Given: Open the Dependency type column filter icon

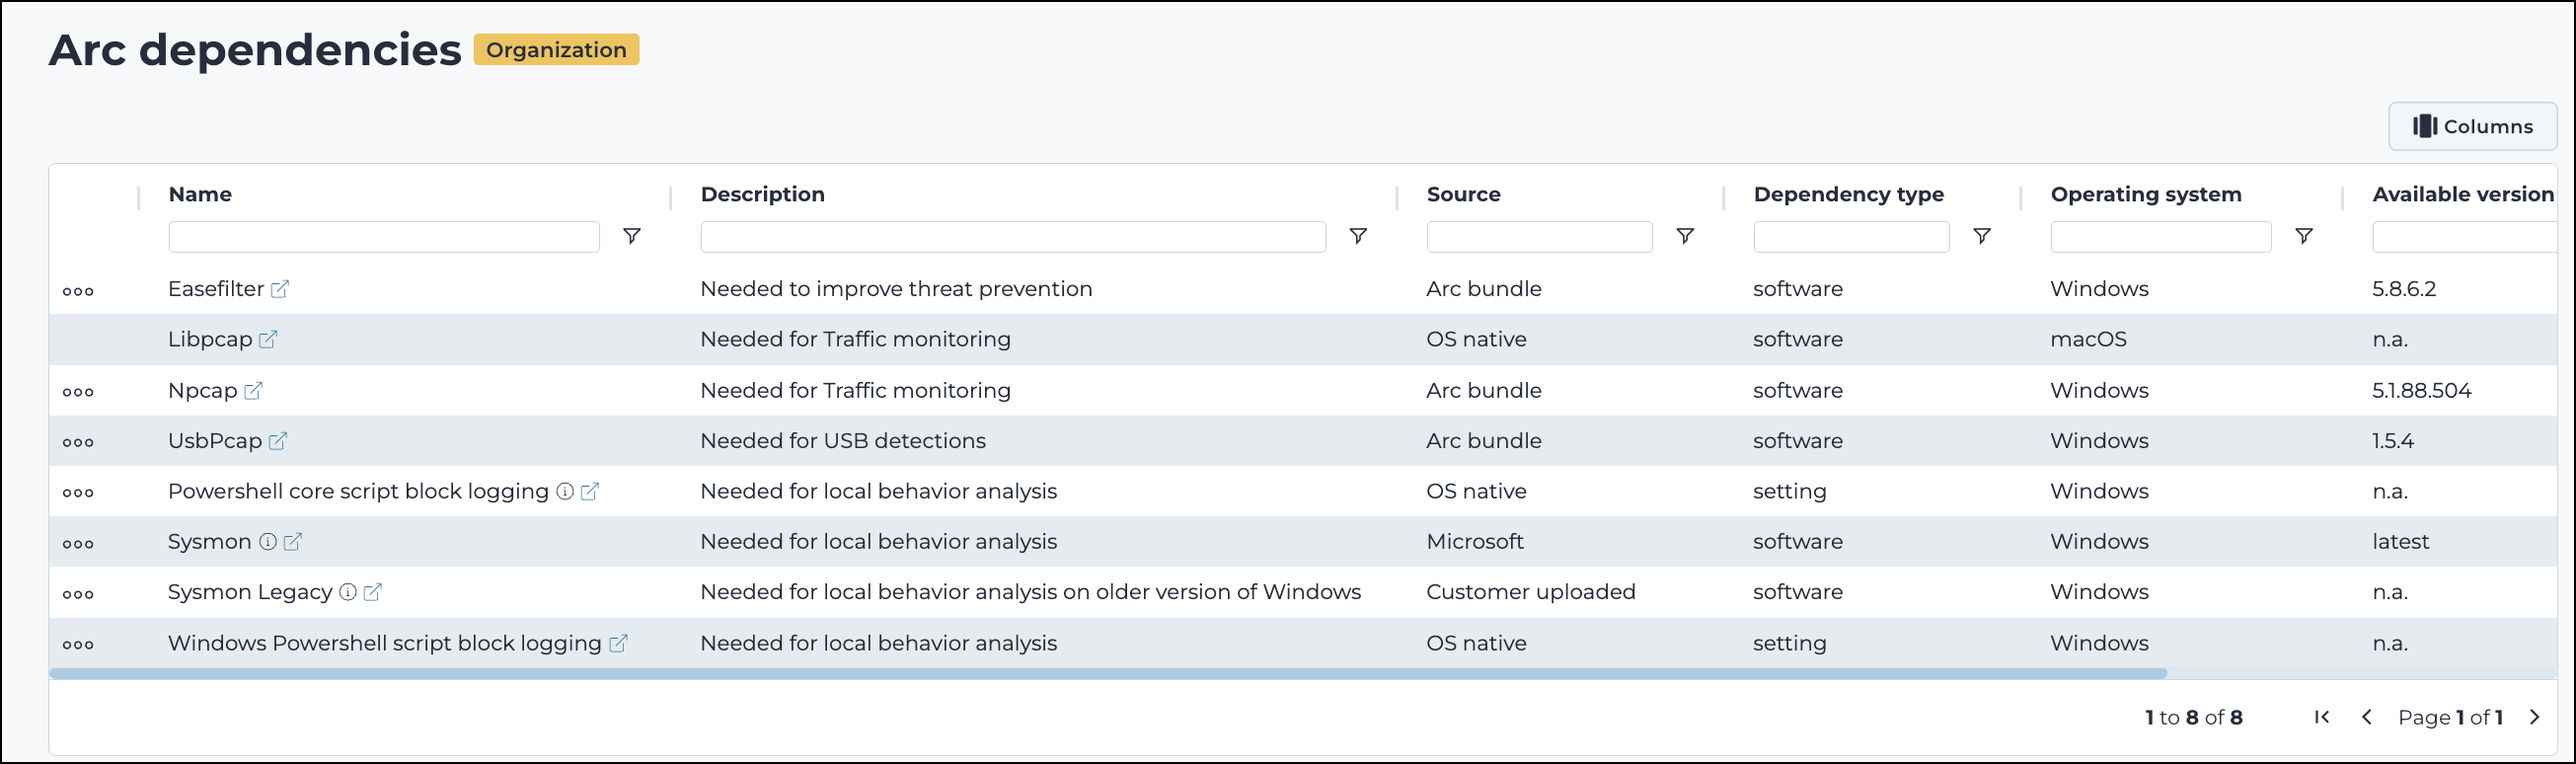Looking at the screenshot, I should pos(1982,236).
